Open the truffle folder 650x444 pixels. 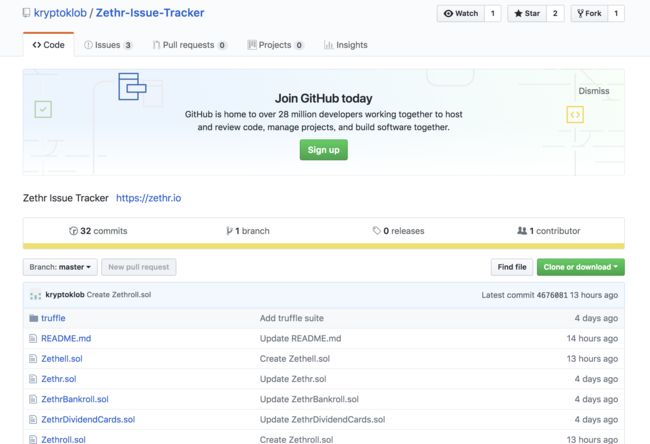coord(53,318)
